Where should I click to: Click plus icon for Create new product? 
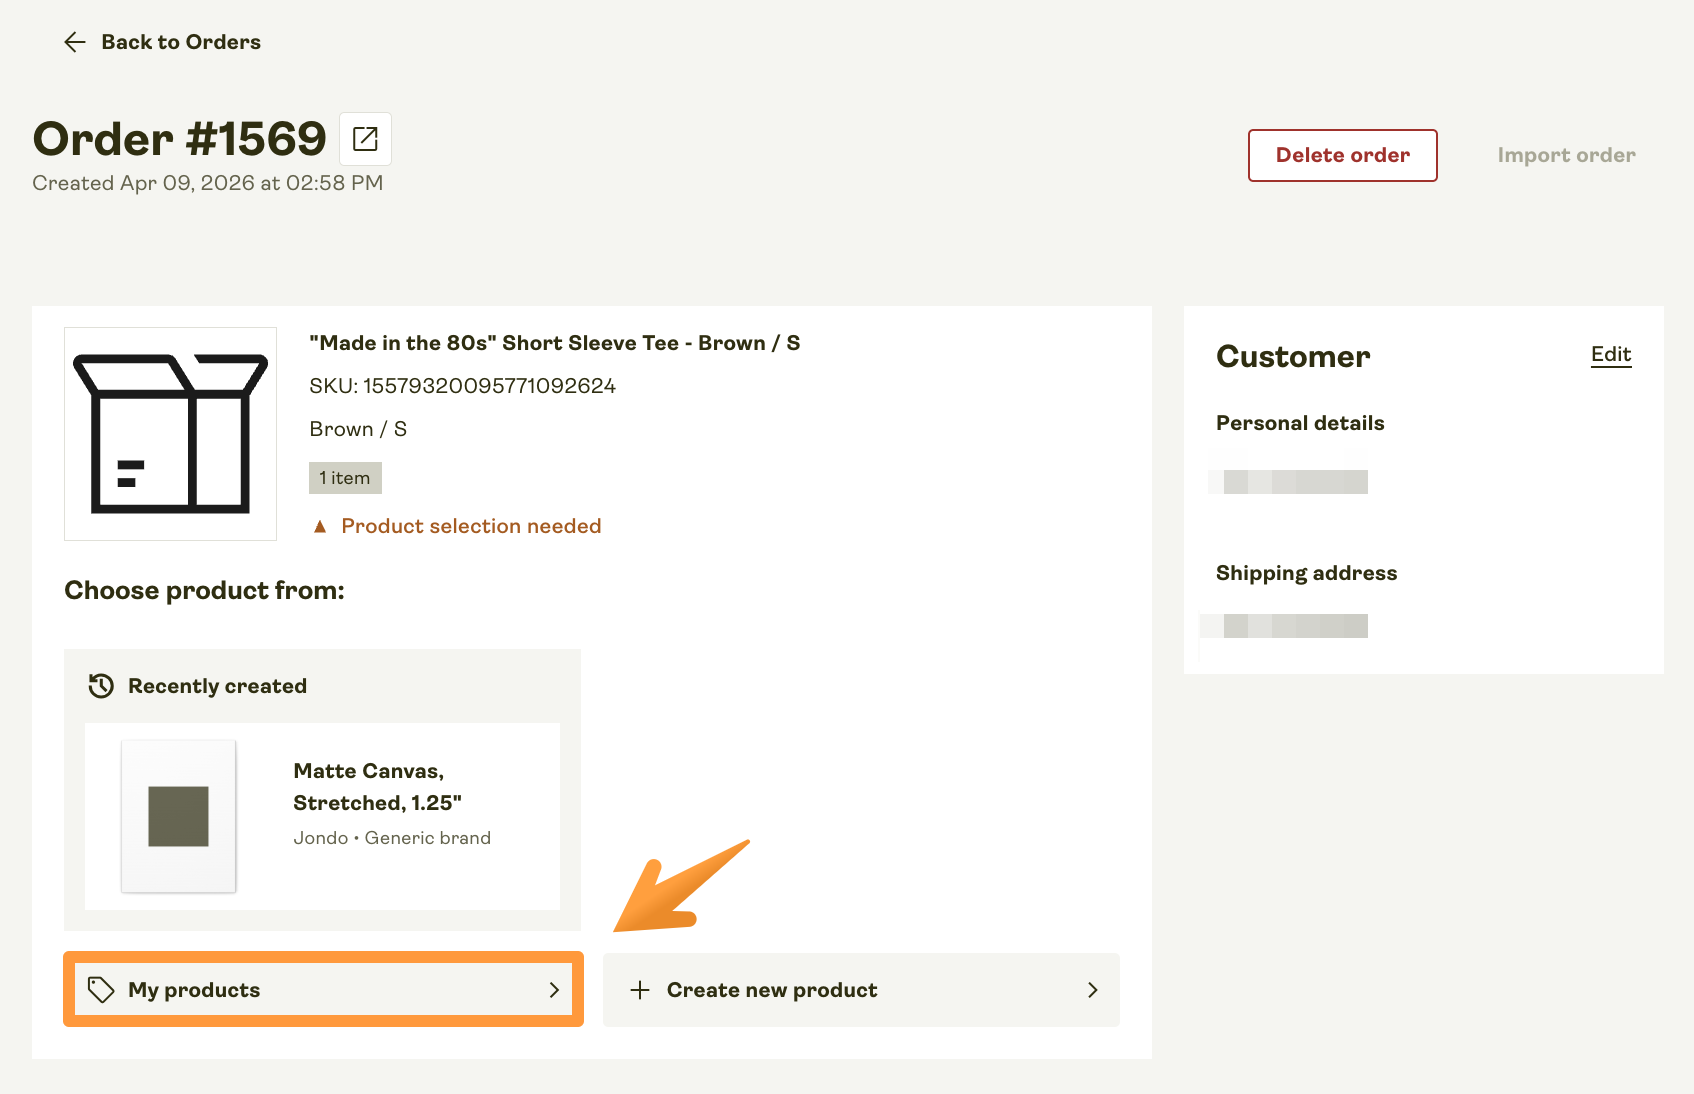point(640,990)
